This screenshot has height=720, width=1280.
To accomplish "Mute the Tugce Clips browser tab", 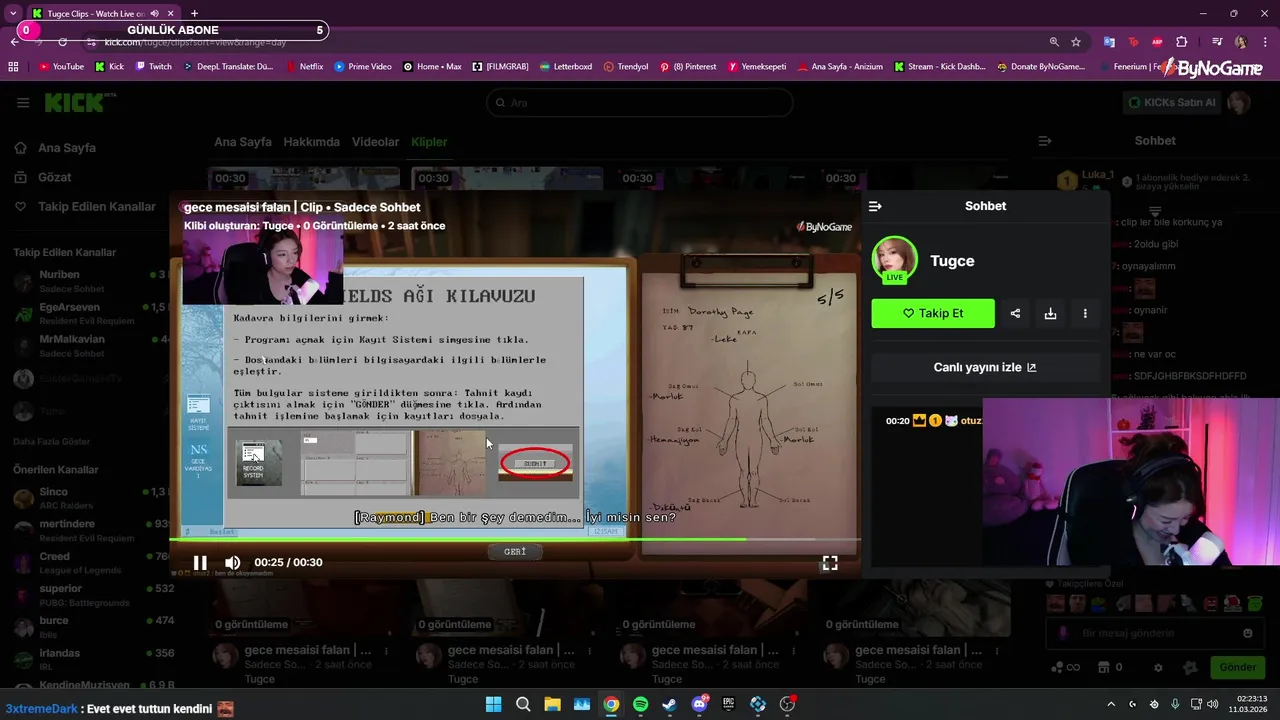I will click(x=154, y=13).
